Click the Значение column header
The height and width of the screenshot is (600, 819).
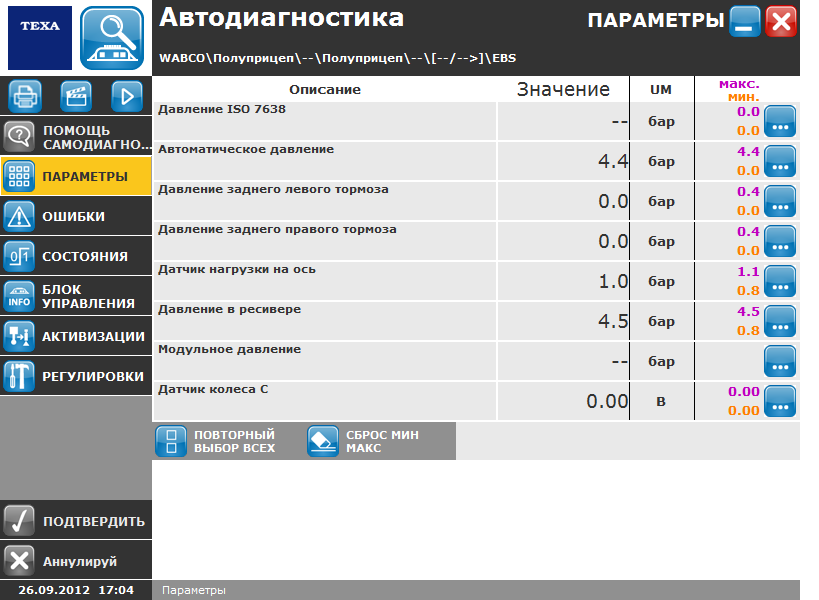point(563,89)
